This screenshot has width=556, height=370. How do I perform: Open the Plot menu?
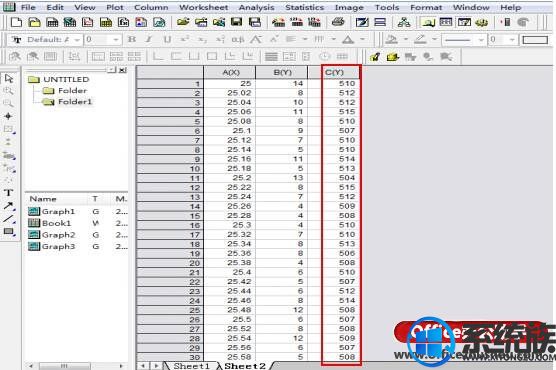pos(115,7)
